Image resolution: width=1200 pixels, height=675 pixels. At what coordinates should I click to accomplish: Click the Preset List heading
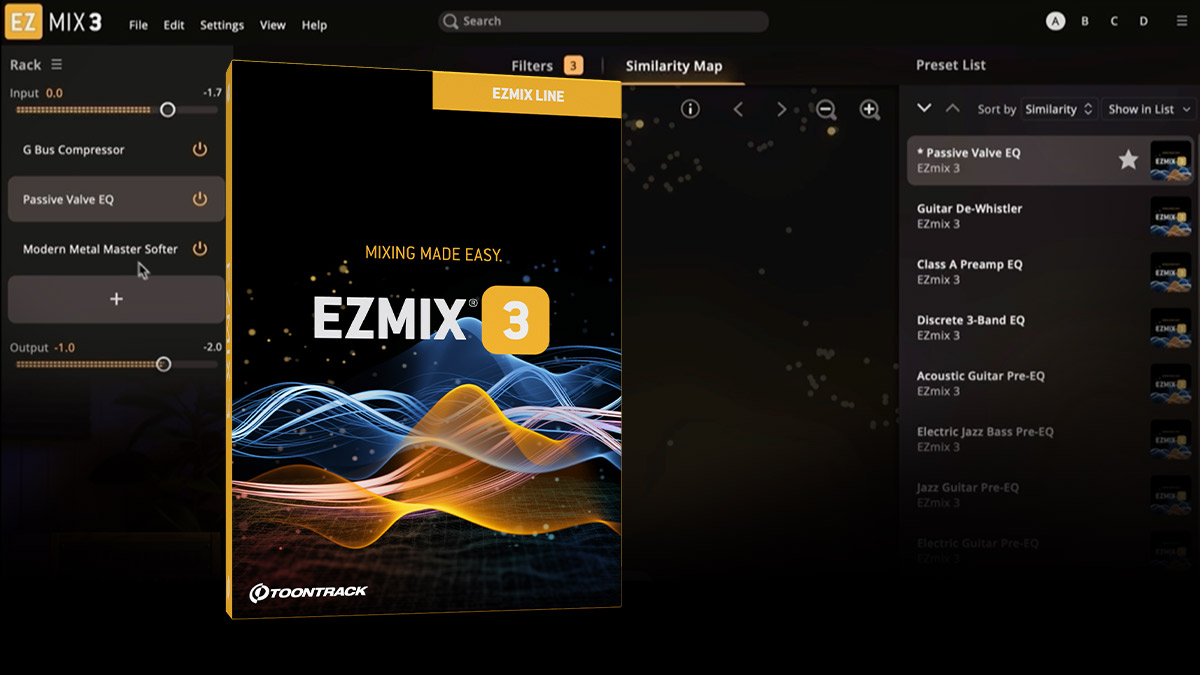pyautogui.click(x=951, y=65)
